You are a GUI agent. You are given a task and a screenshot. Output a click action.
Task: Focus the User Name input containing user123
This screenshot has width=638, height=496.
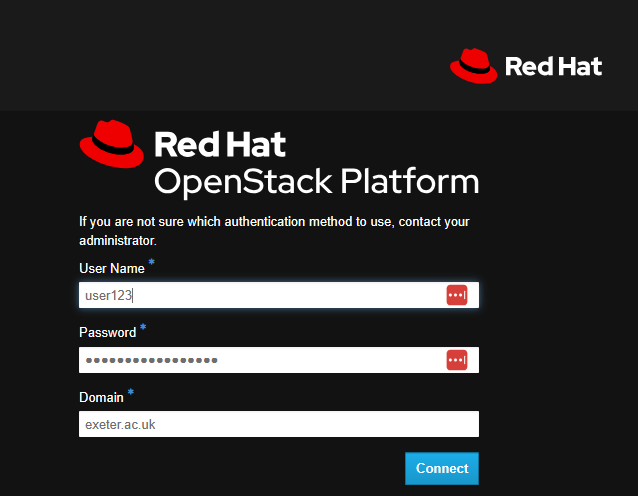[x=279, y=295]
